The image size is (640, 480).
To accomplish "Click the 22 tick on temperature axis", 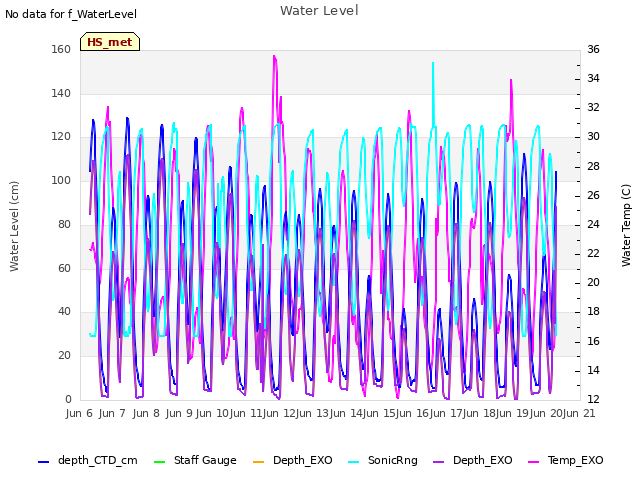I will 593,253.
